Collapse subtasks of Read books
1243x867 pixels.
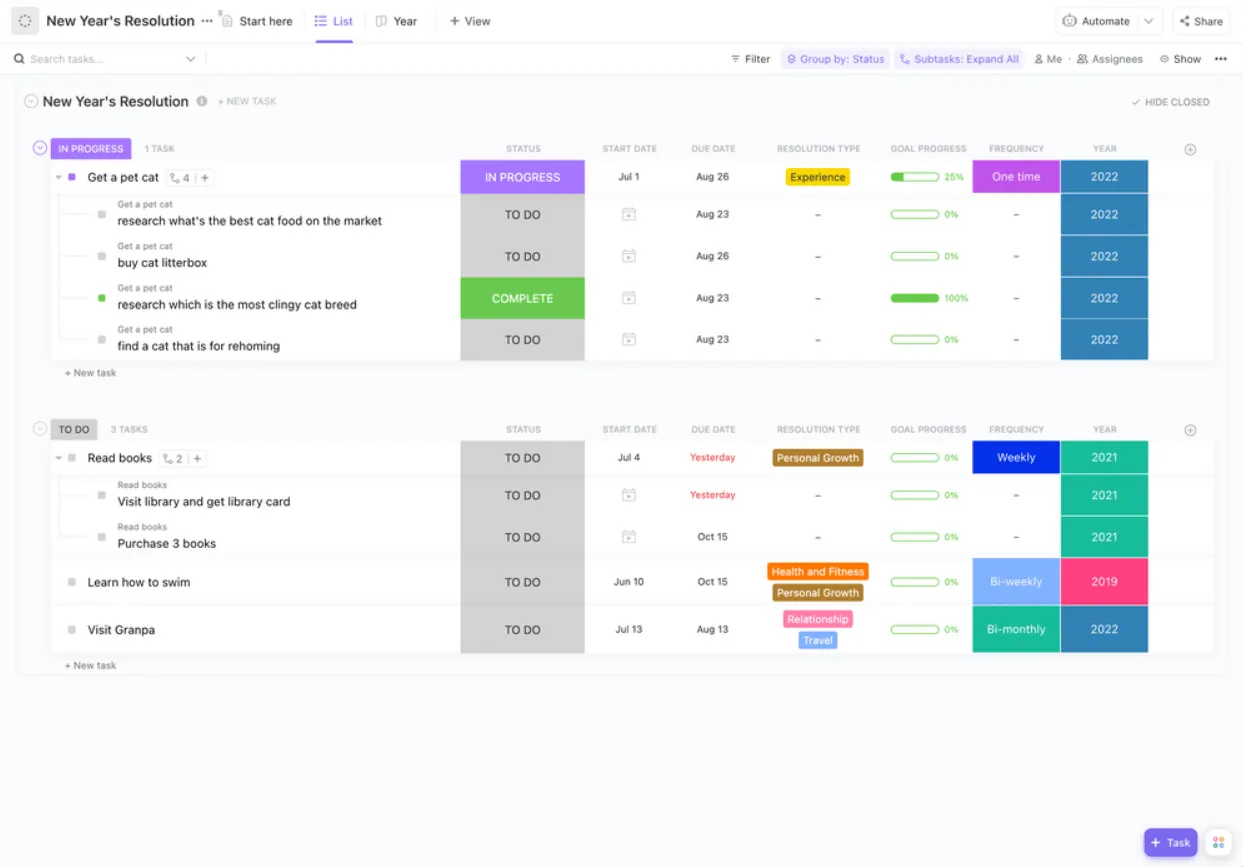coord(59,458)
